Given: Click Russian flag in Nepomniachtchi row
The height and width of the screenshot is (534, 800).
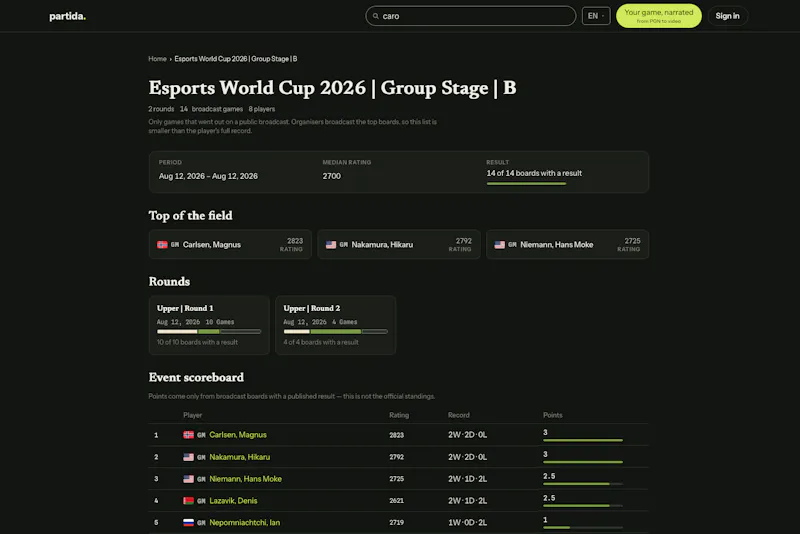Looking at the screenshot, I should tap(189, 523).
